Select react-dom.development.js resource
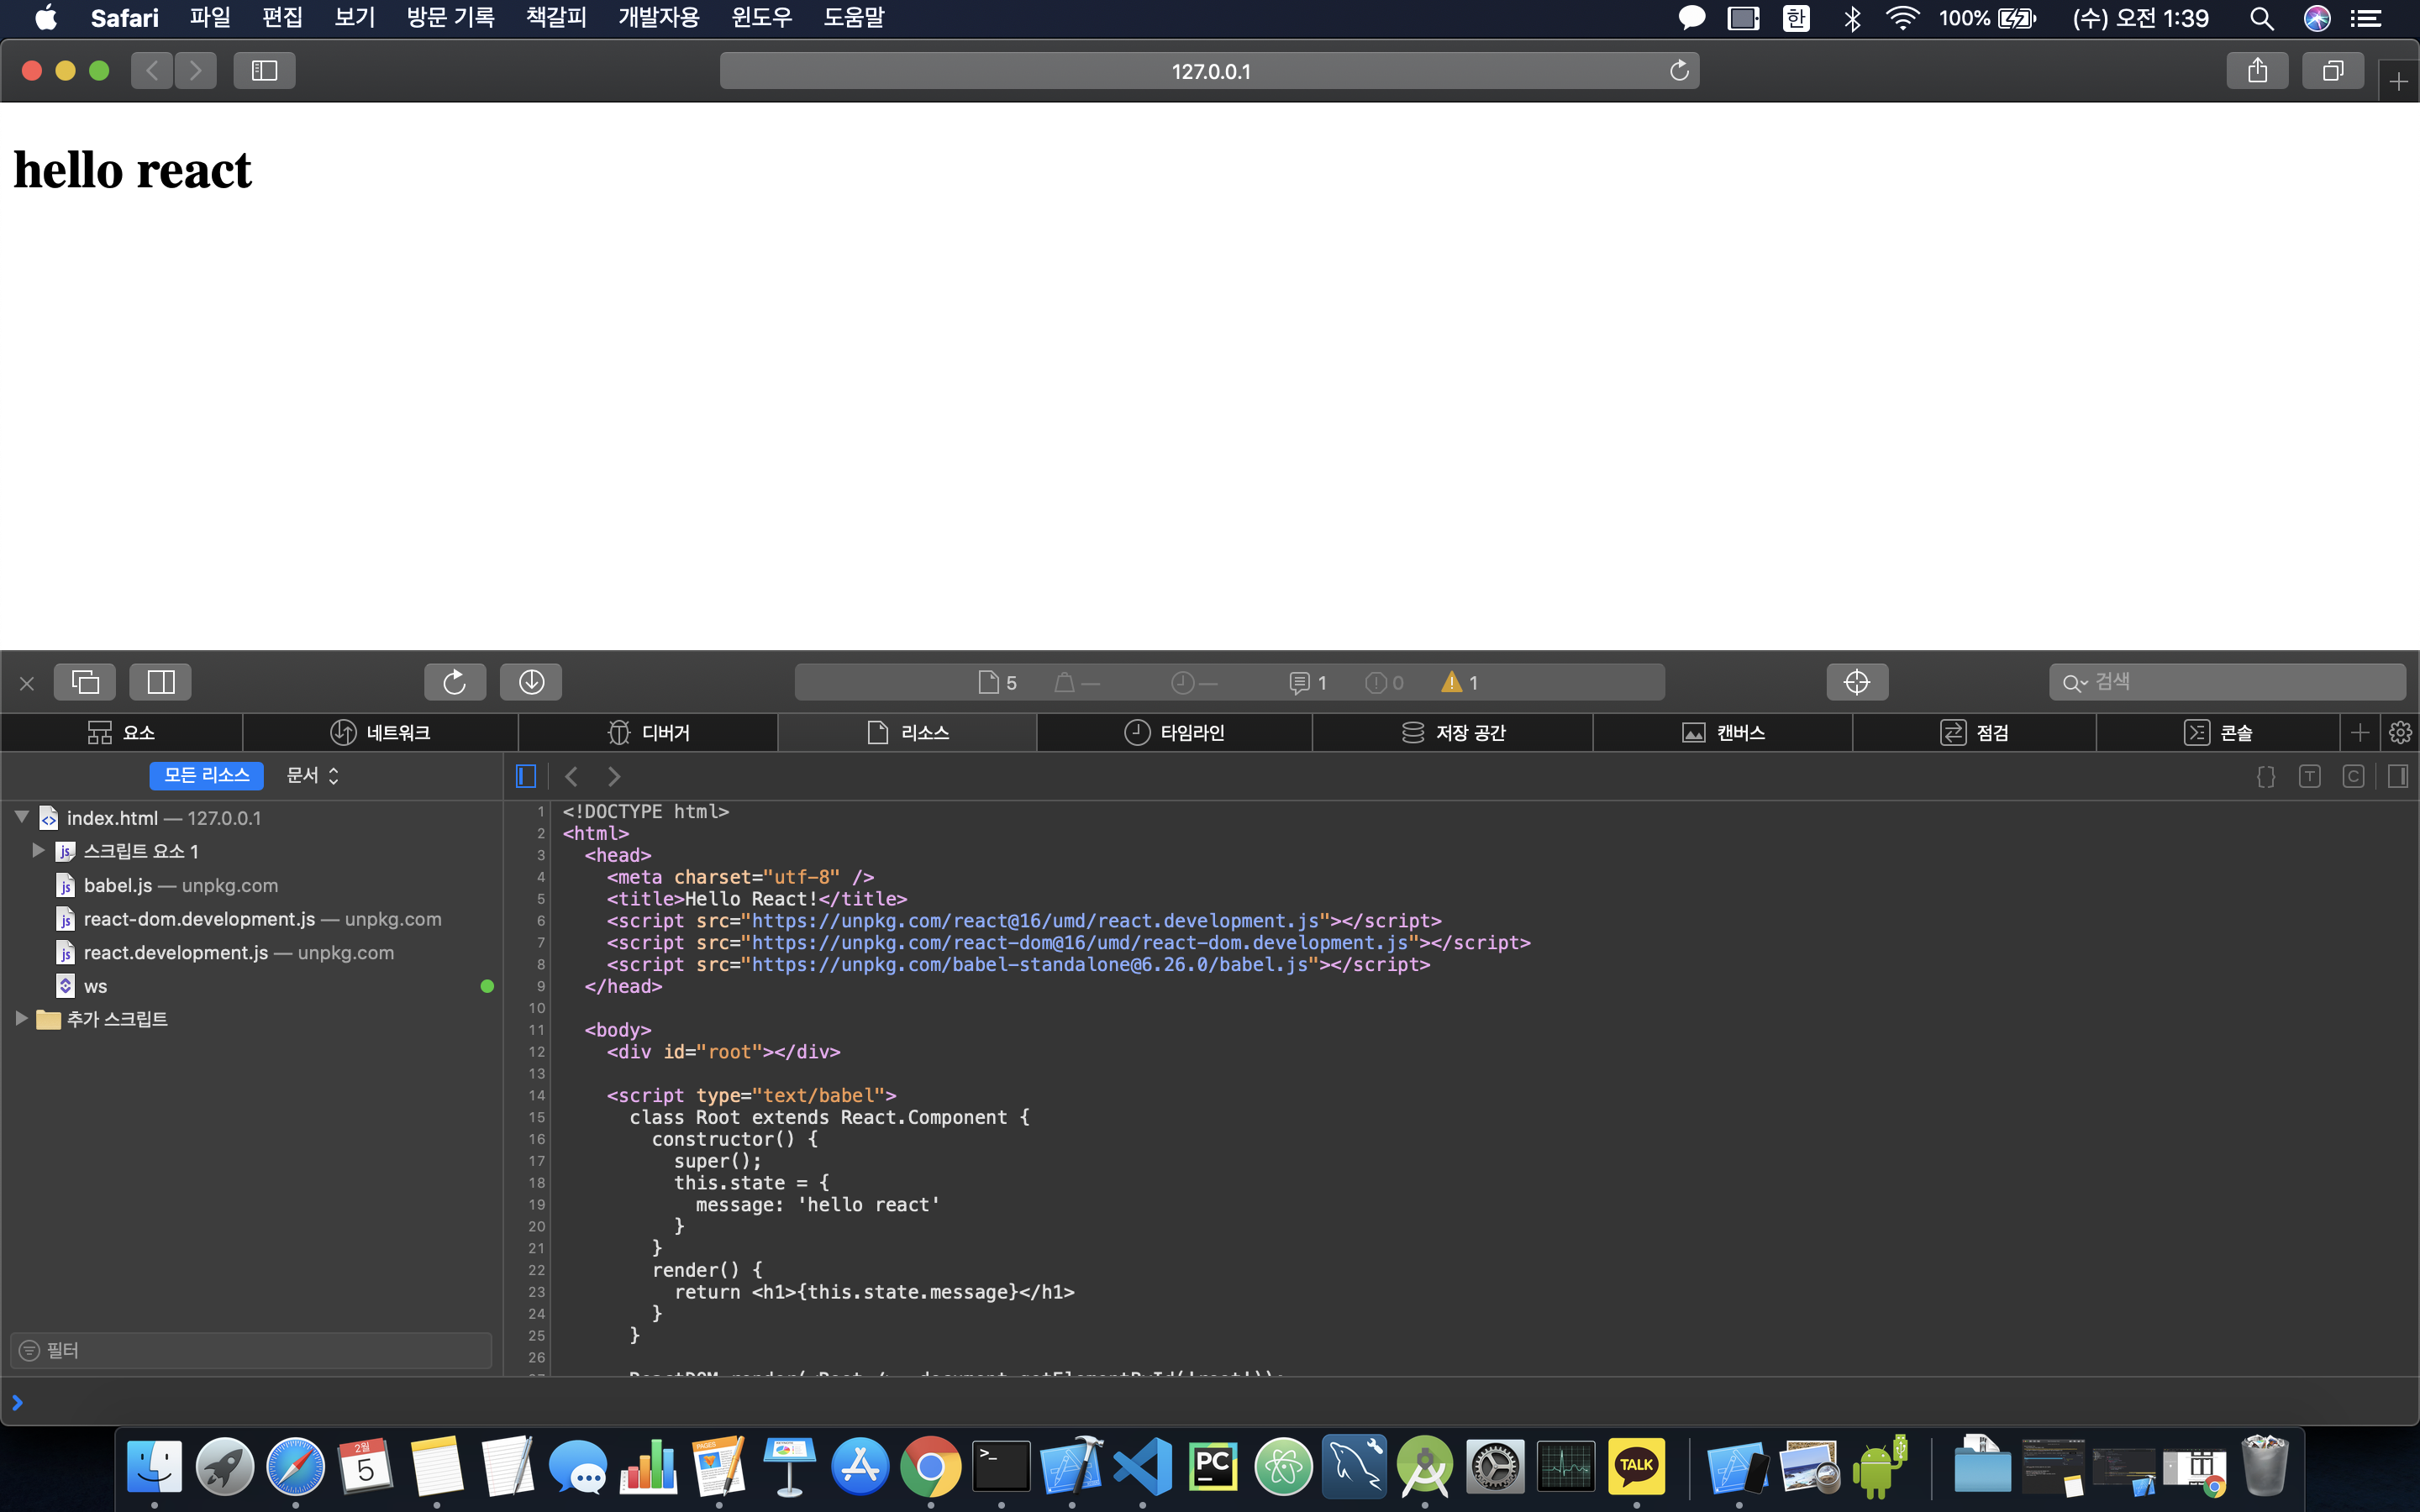Image resolution: width=2420 pixels, height=1512 pixels. pyautogui.click(x=199, y=919)
